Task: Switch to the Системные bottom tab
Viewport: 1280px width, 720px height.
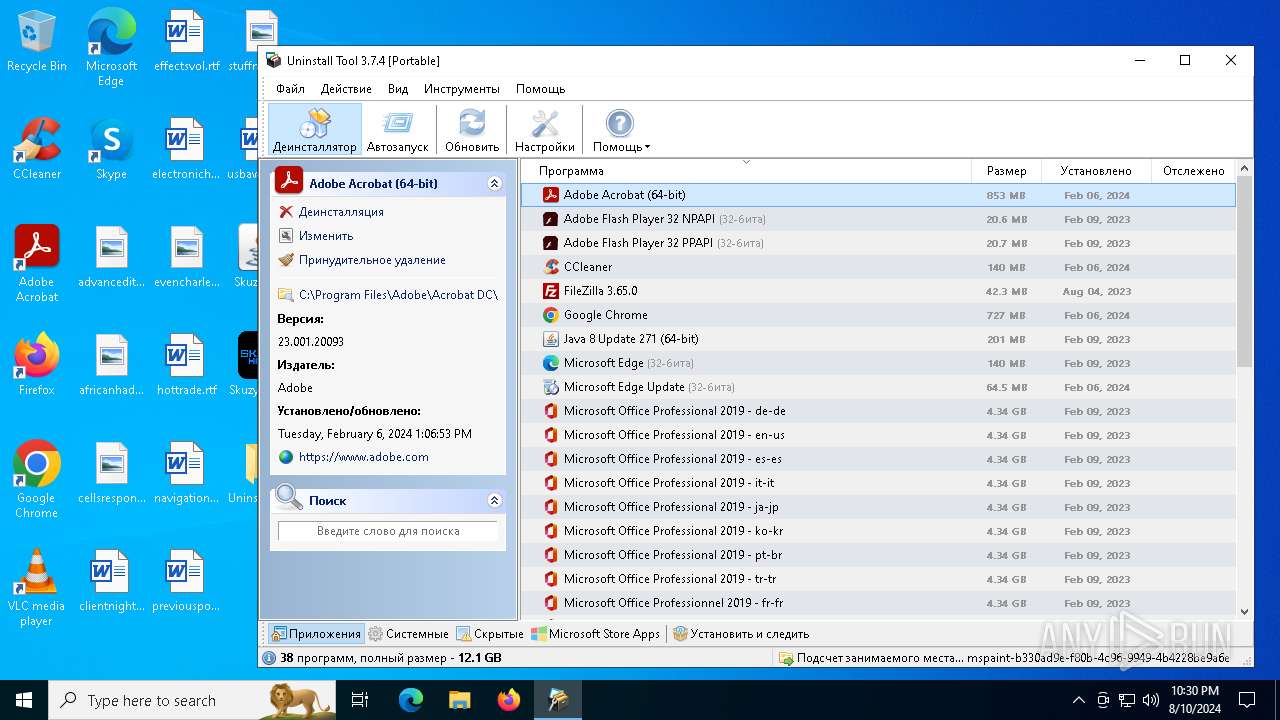Action: pos(408,634)
